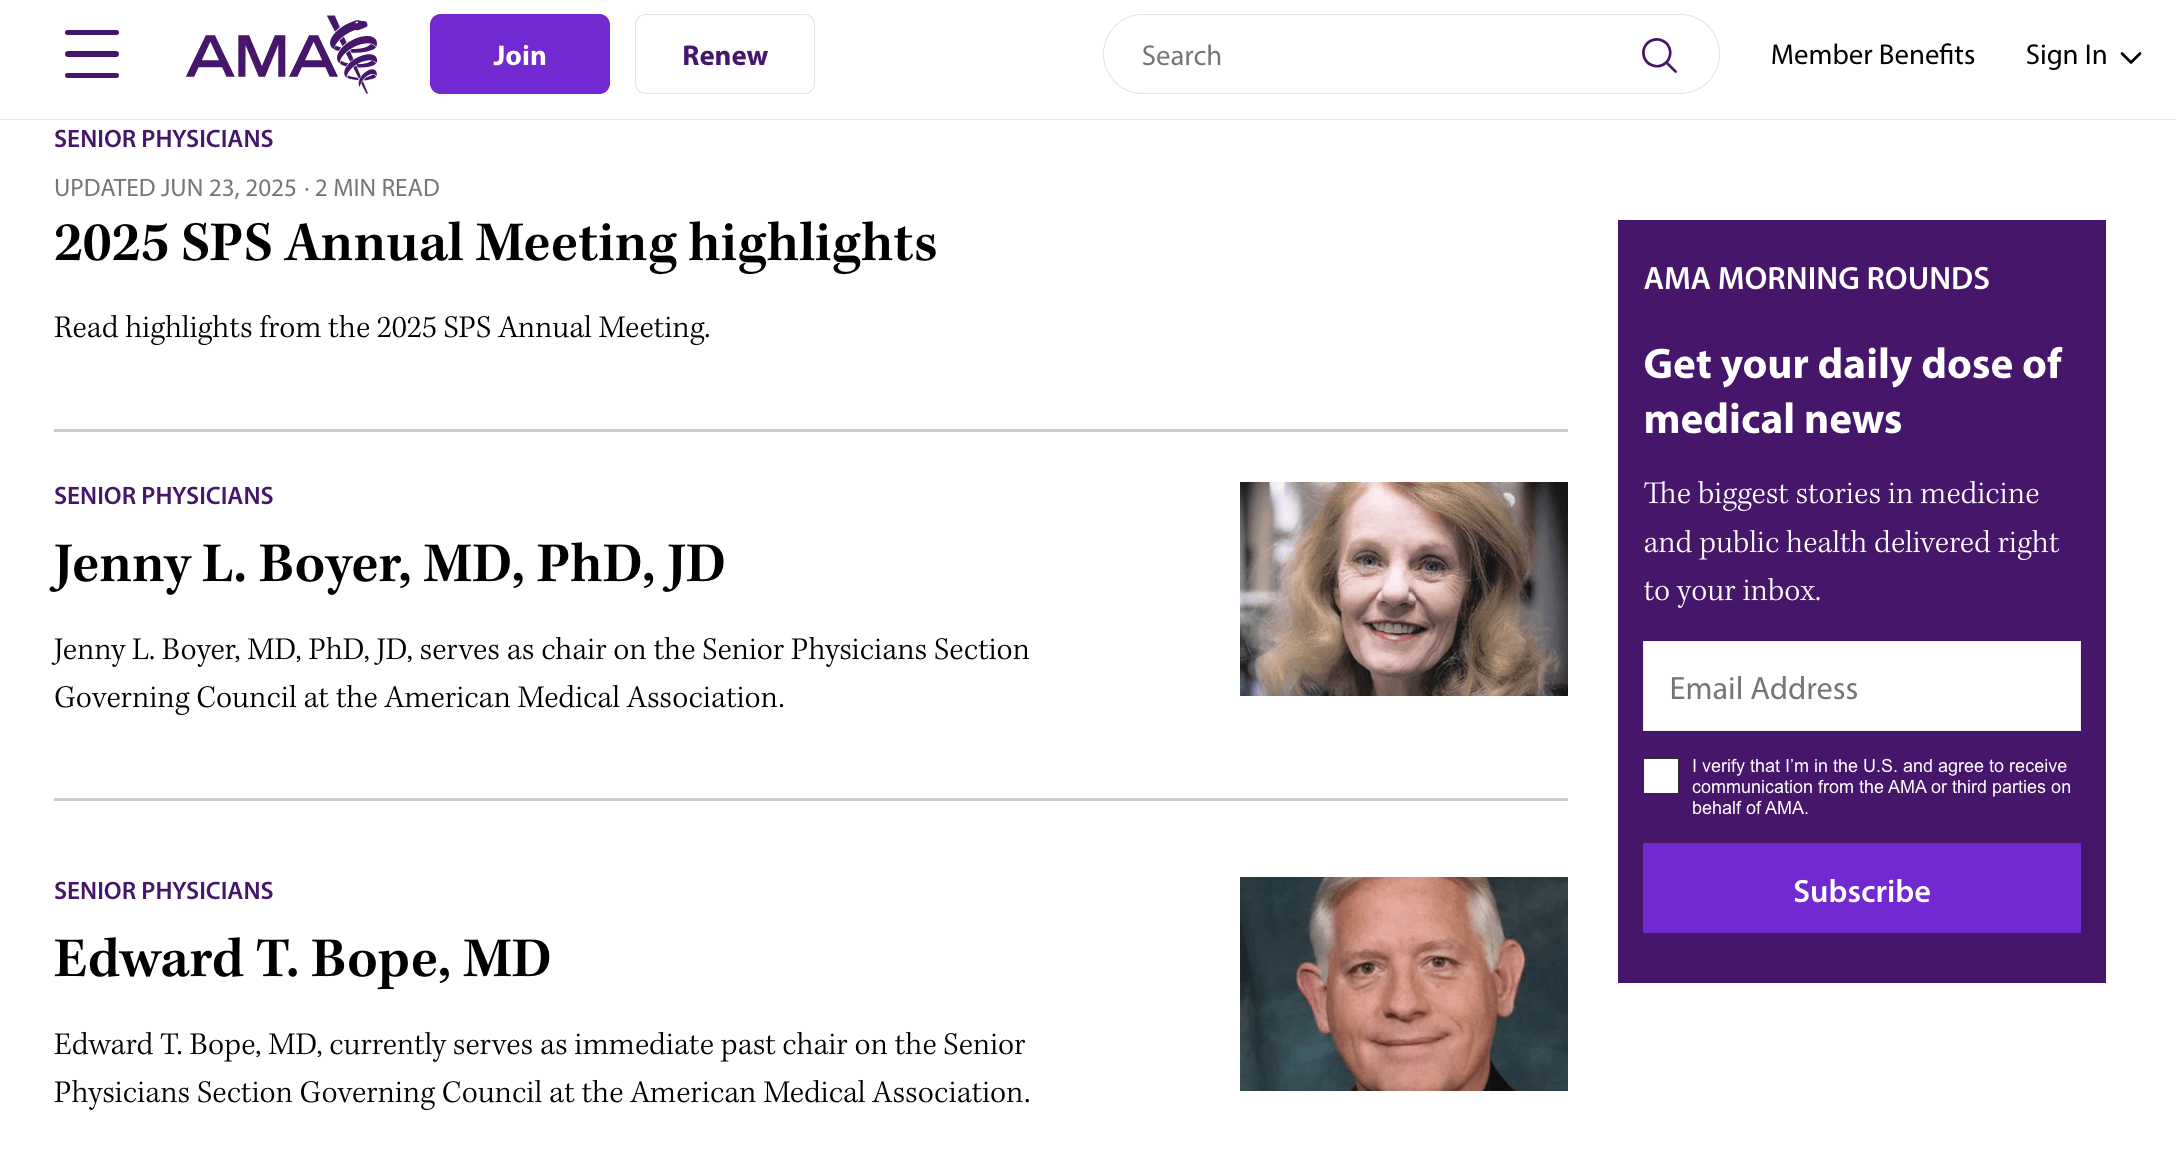This screenshot has width=2176, height=1156.
Task: Click the Renew button
Action: 725,54
